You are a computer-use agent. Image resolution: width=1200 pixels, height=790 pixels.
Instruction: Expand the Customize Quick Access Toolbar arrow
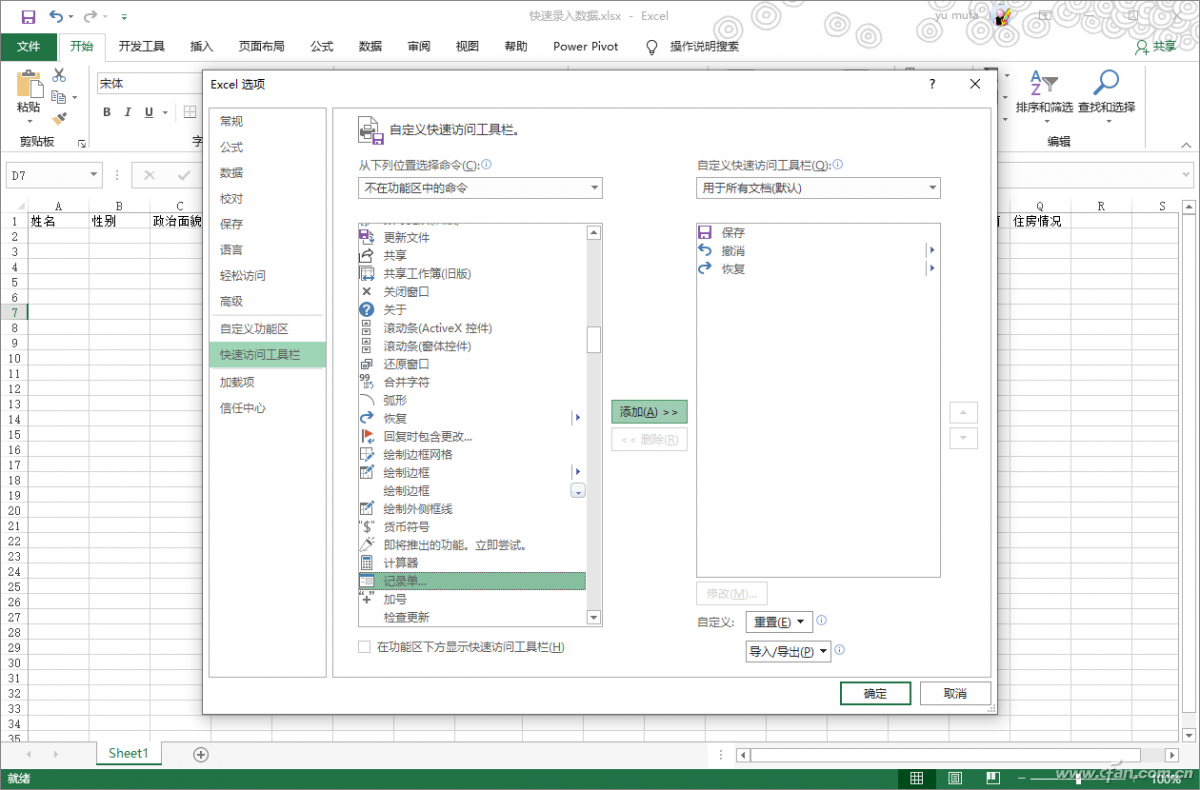(124, 17)
